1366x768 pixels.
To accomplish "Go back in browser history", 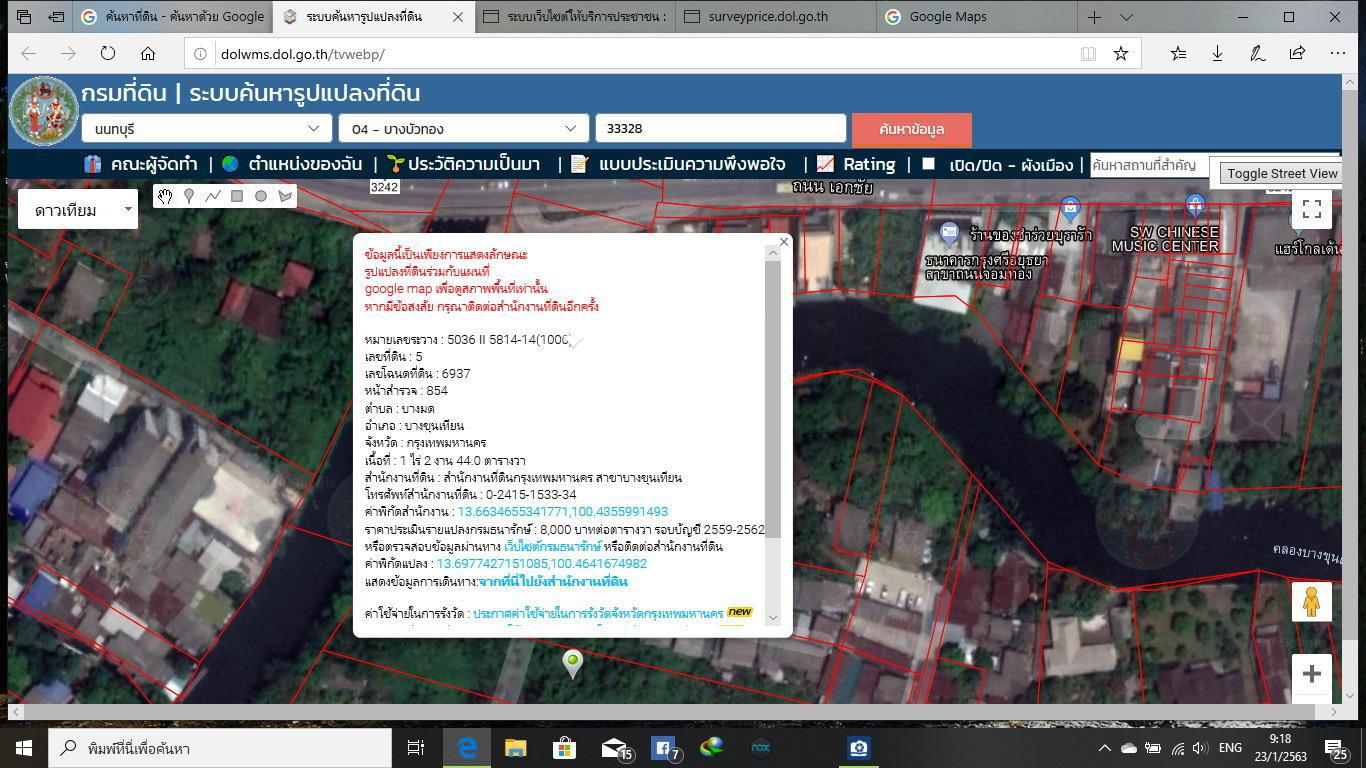I will [x=28, y=54].
